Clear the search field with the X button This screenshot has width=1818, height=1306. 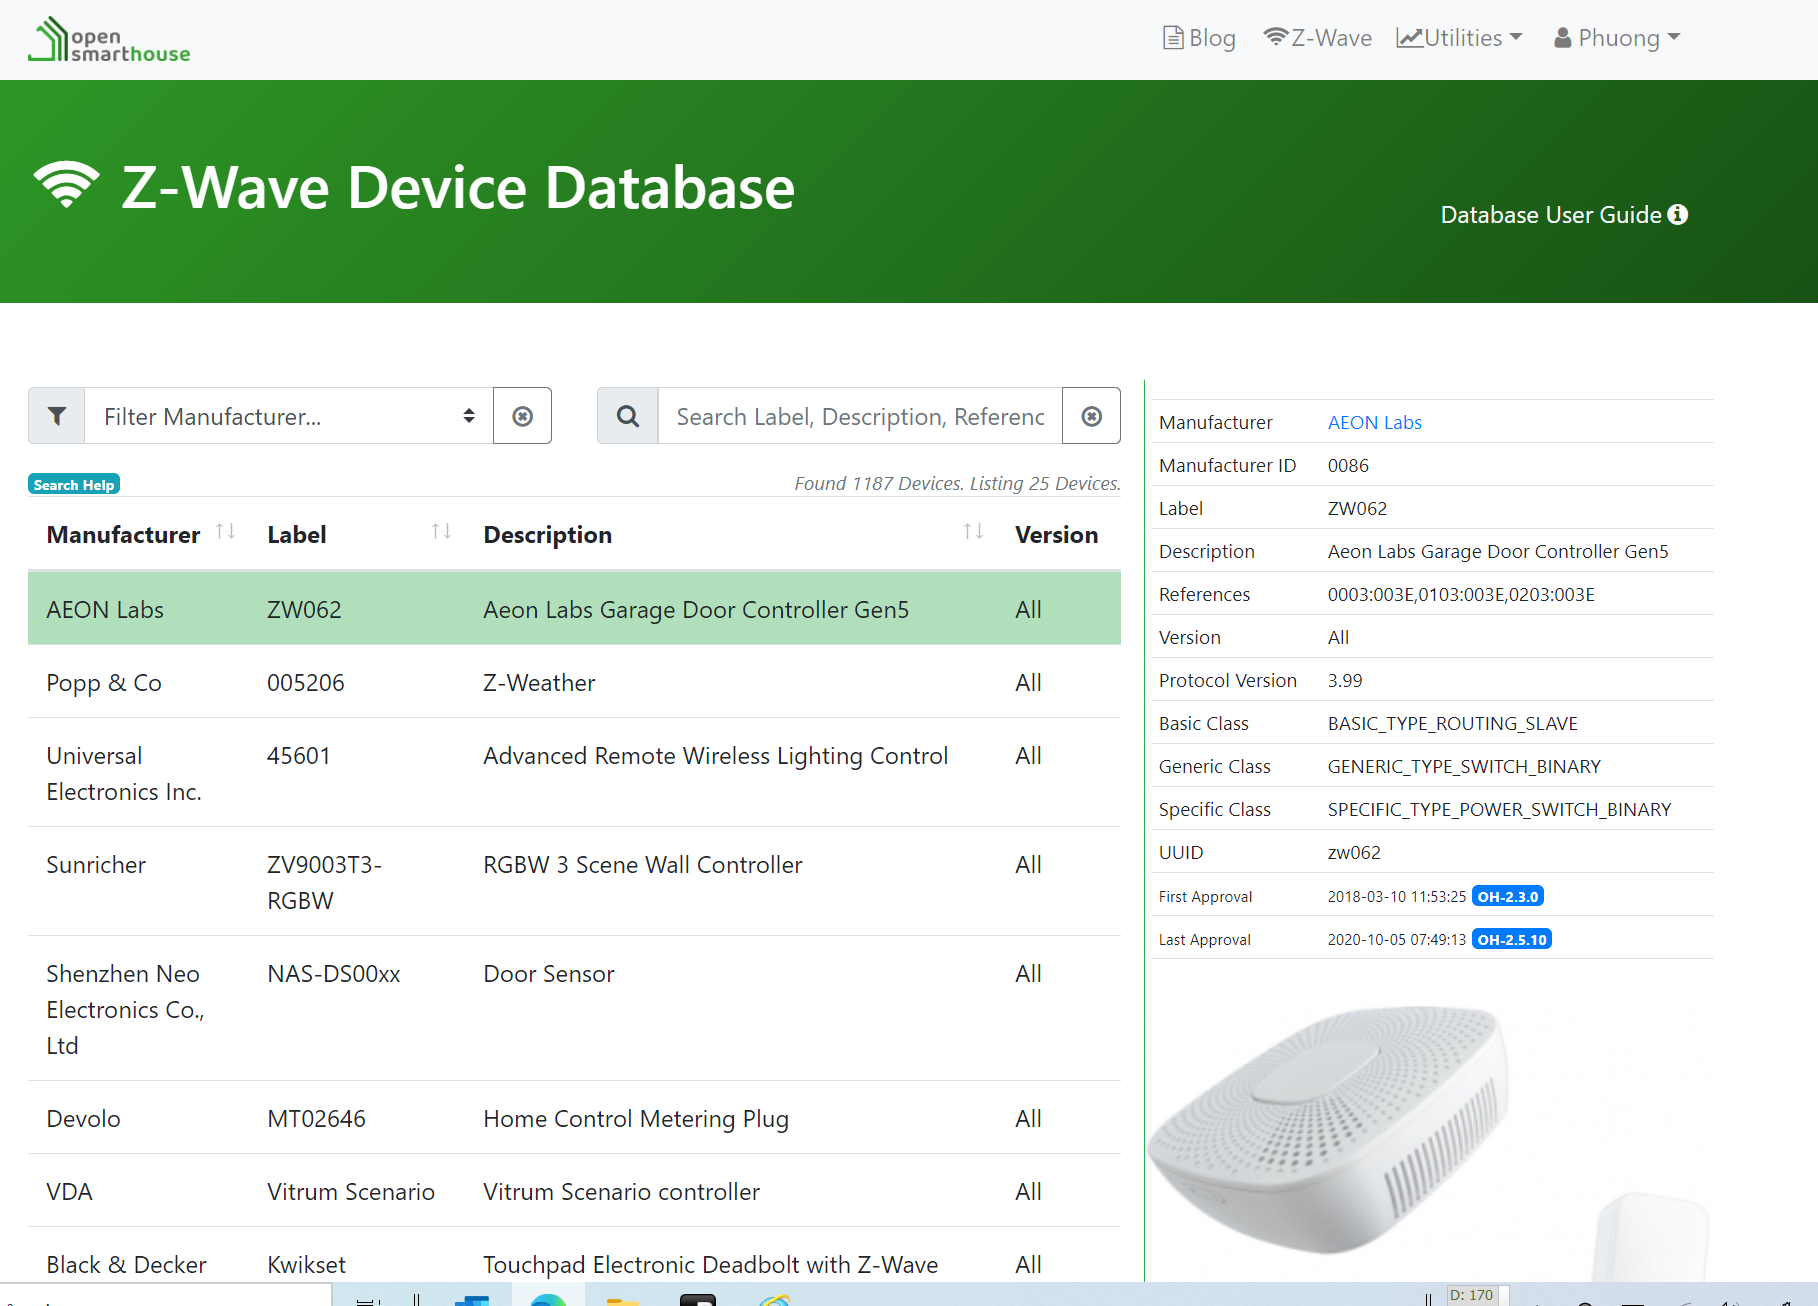(x=1091, y=416)
